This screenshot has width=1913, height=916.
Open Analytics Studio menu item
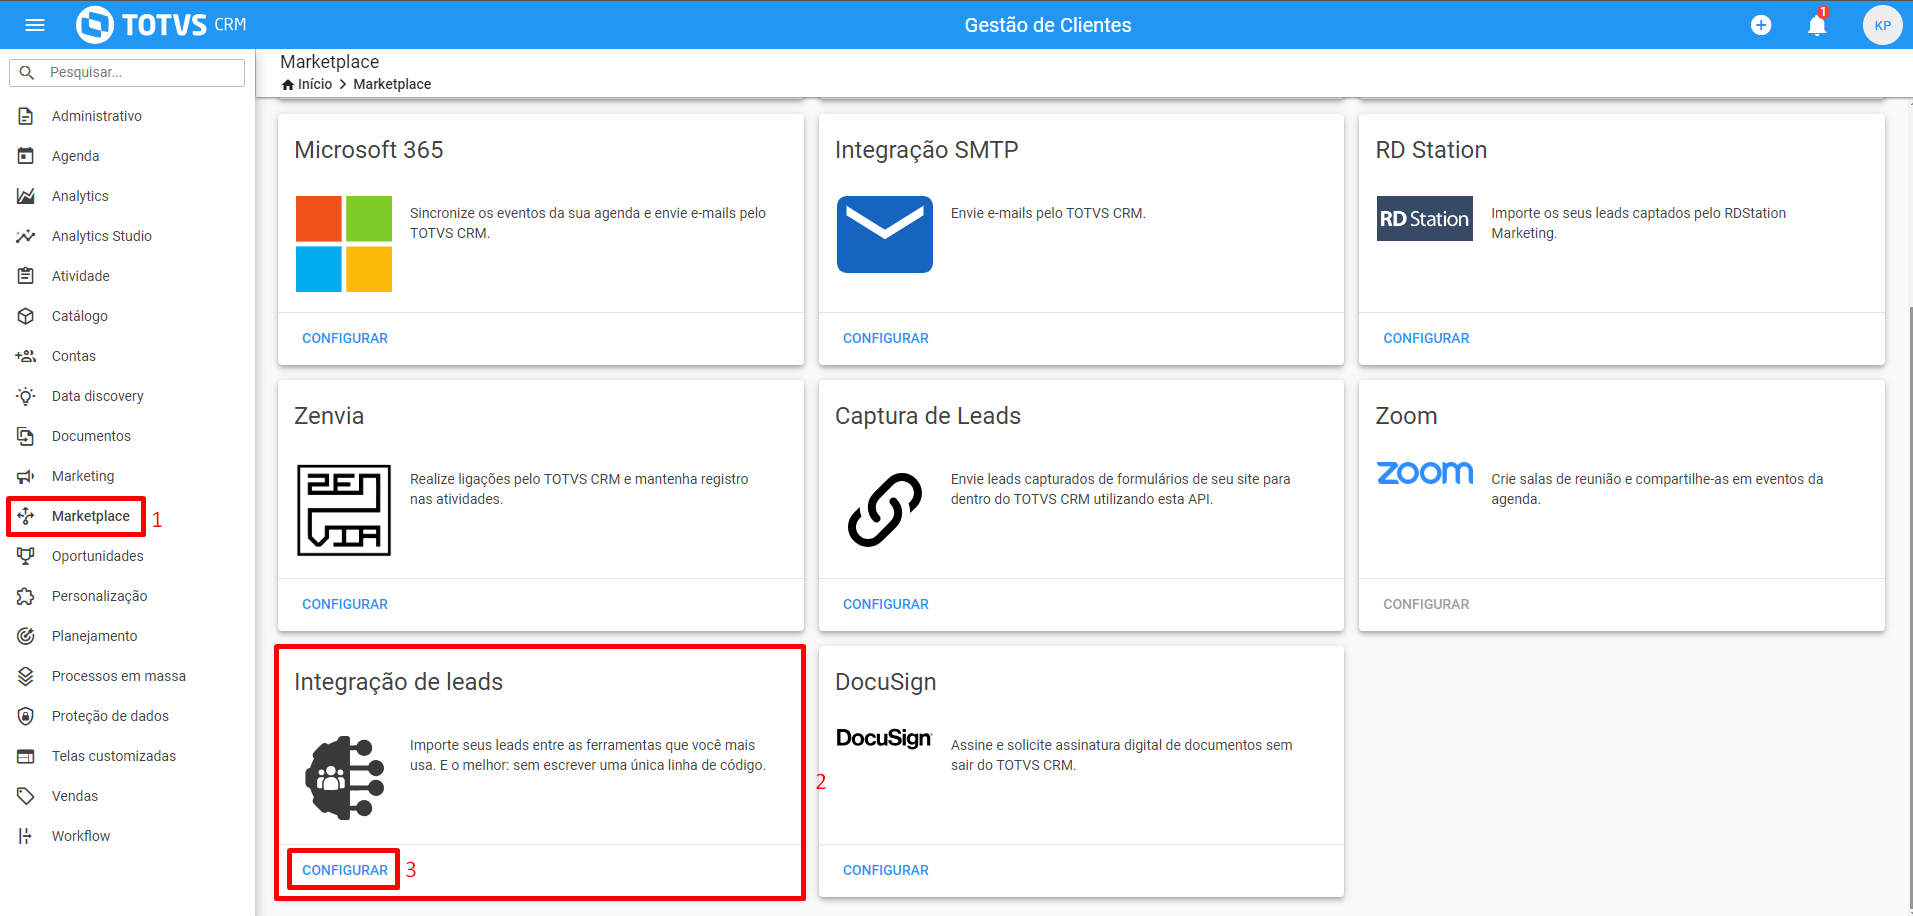[x=102, y=236]
